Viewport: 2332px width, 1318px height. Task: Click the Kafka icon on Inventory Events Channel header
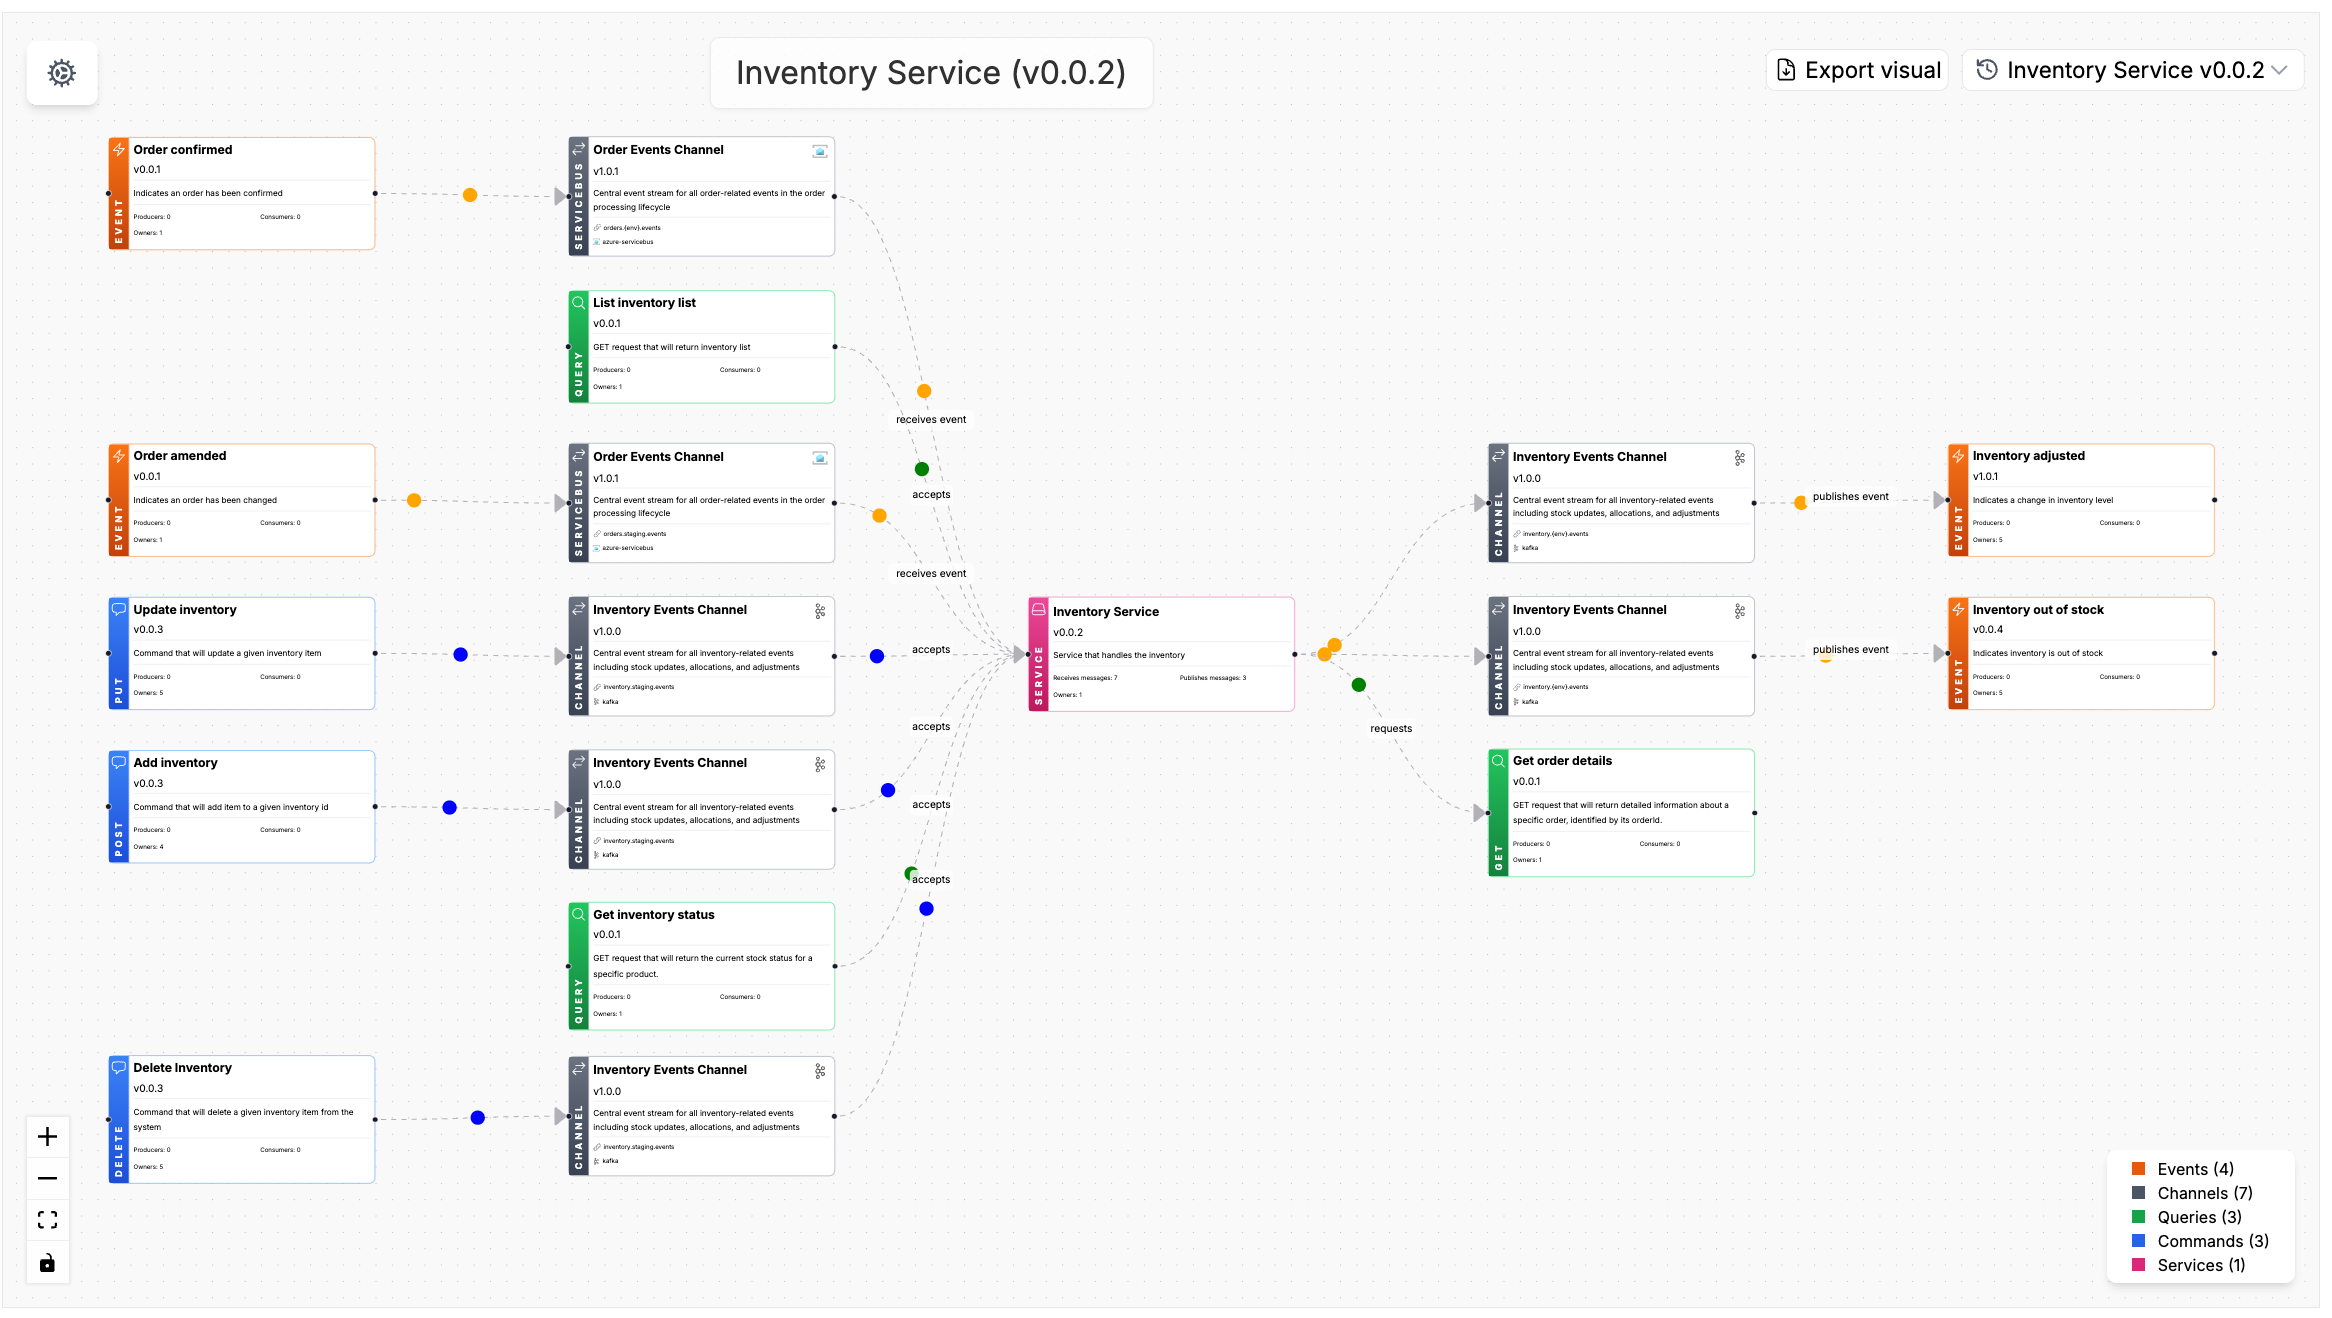(1739, 457)
